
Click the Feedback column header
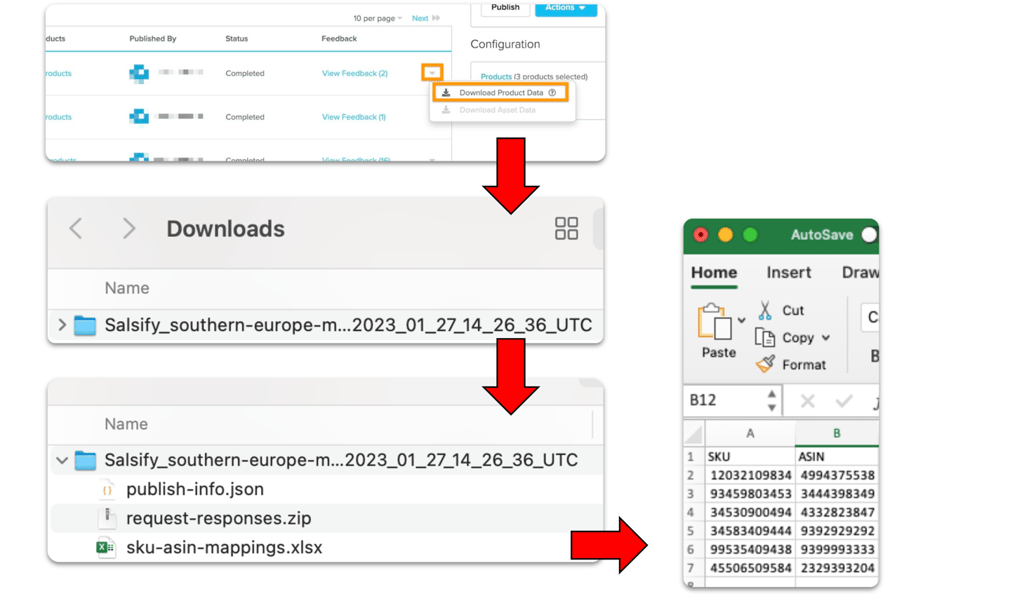click(x=339, y=39)
